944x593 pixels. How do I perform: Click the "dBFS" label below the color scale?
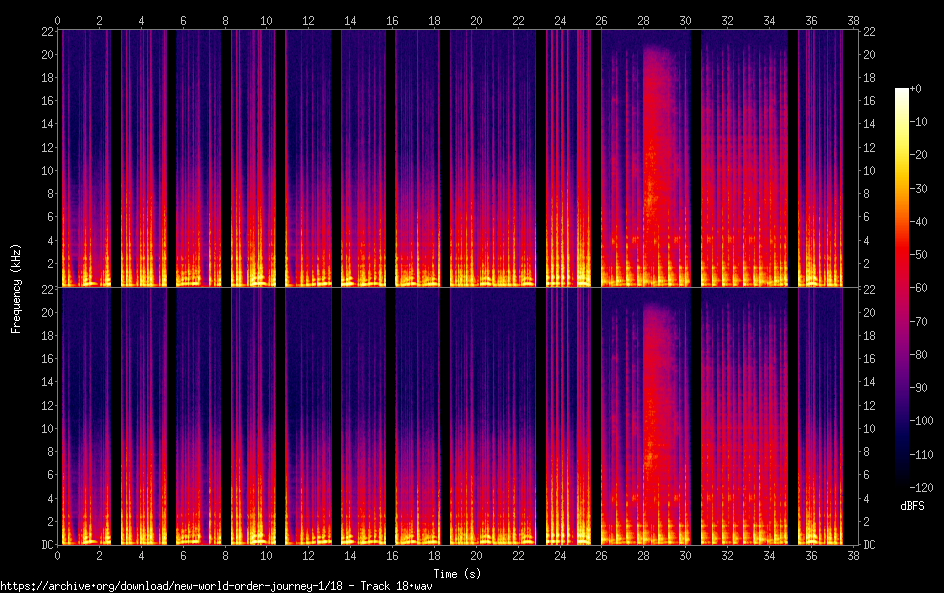click(911, 507)
